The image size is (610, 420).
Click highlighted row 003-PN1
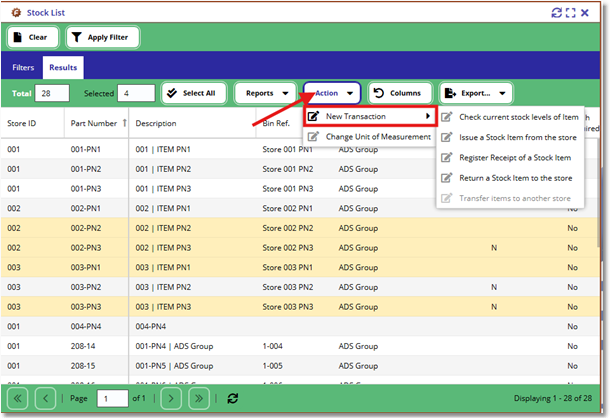coord(300,268)
